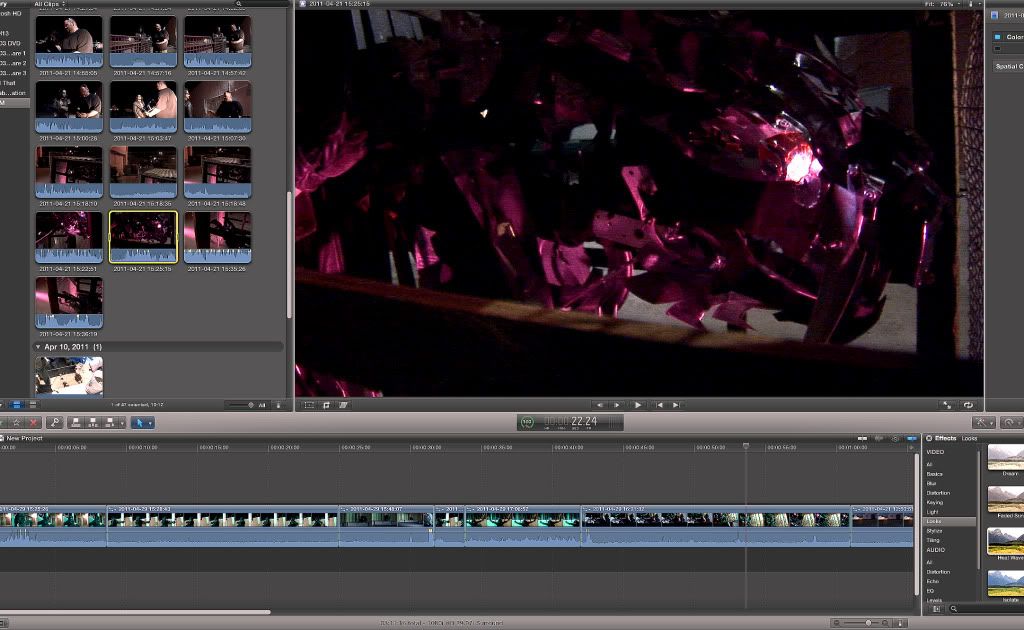Toggle full-screen playback in the viewer
Image resolution: width=1024 pixels, height=630 pixels.
(948, 405)
